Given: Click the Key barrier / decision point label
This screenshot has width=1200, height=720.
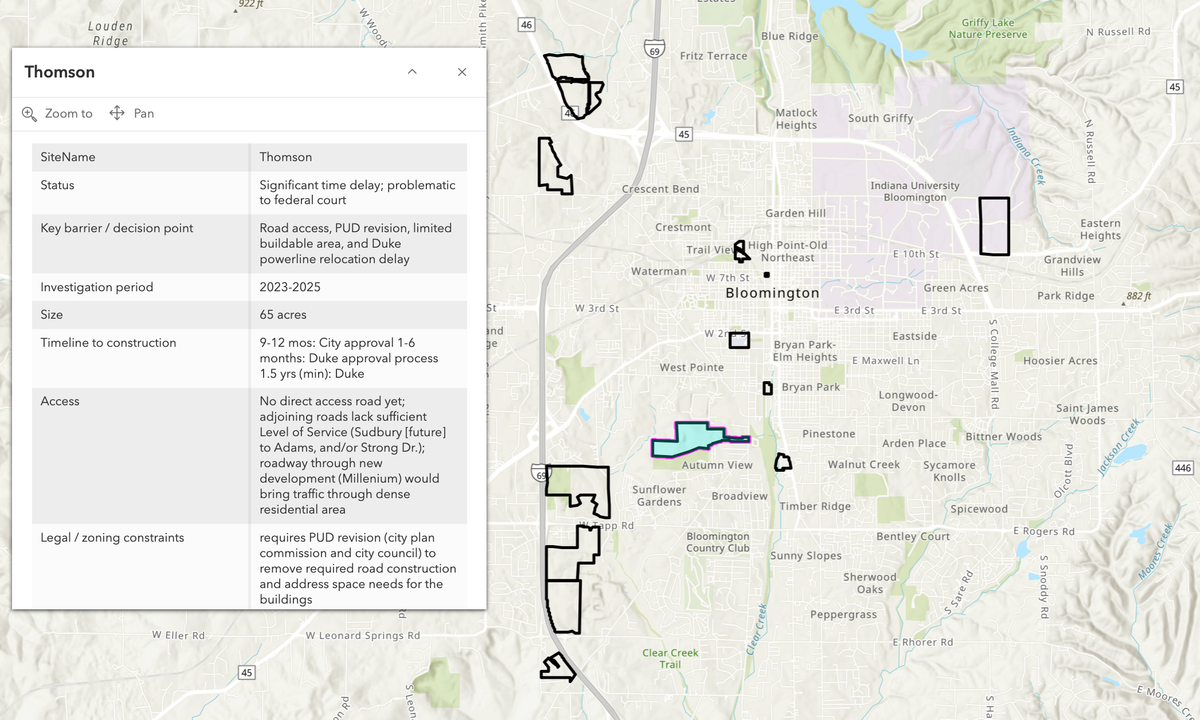Looking at the screenshot, I should [117, 228].
